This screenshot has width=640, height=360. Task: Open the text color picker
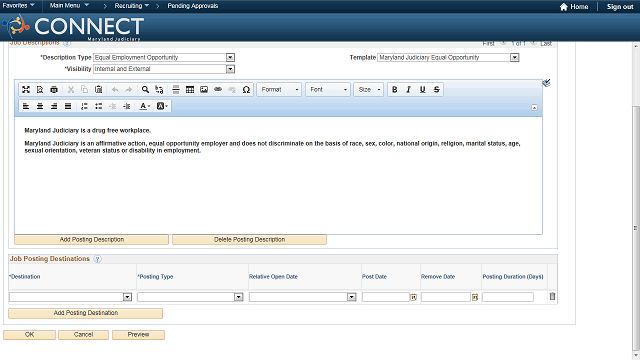pos(144,106)
